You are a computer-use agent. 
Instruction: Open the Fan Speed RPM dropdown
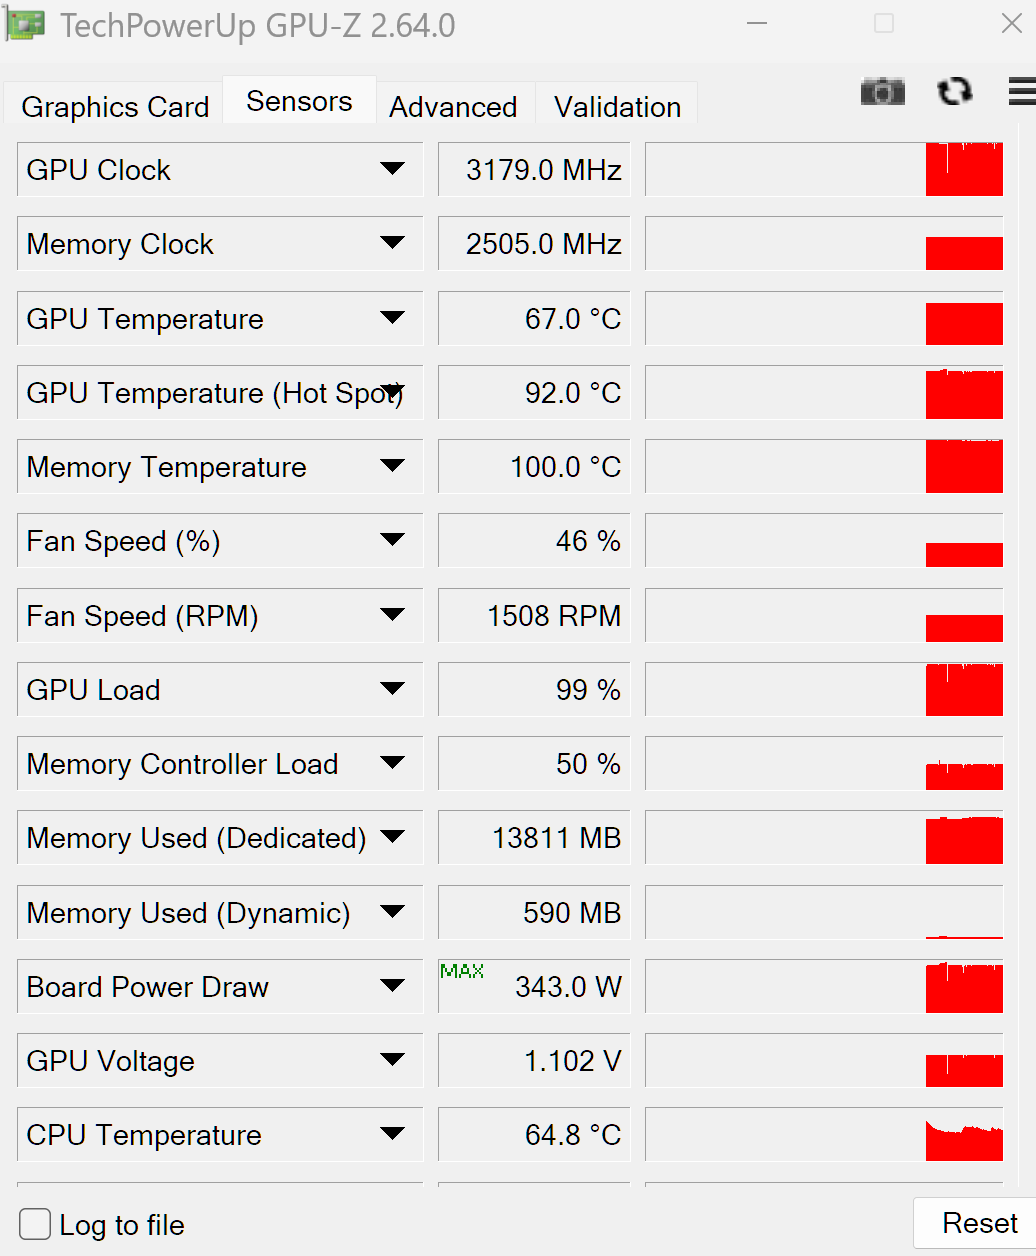click(x=394, y=615)
